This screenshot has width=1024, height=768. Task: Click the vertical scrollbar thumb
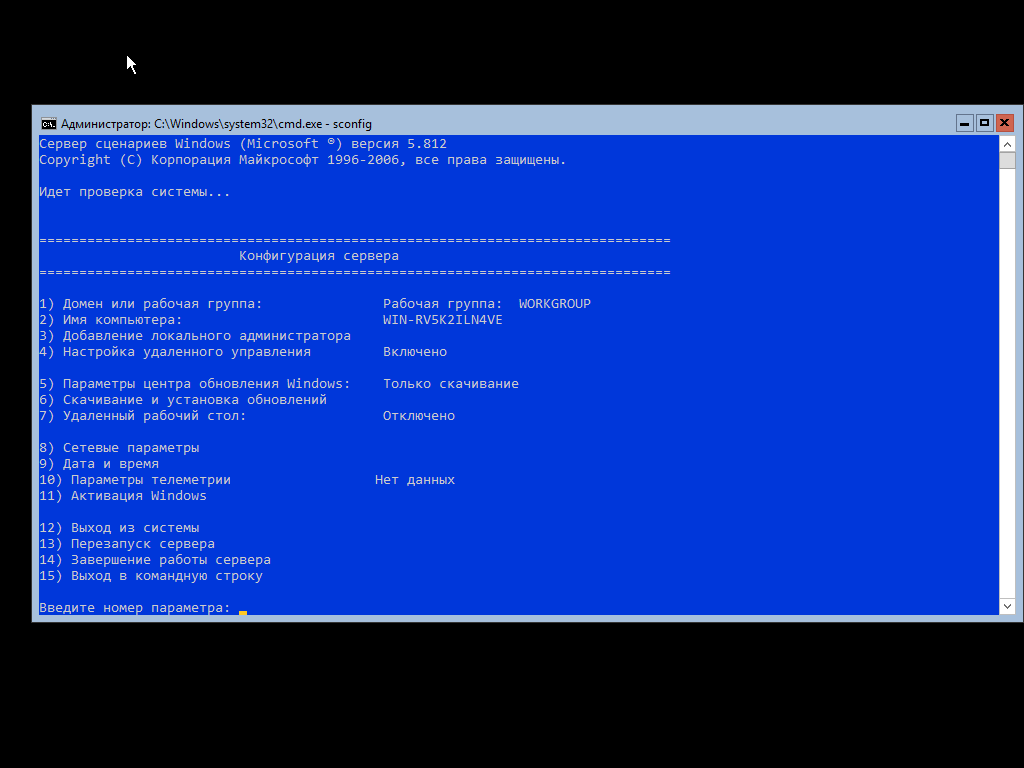tap(1007, 161)
